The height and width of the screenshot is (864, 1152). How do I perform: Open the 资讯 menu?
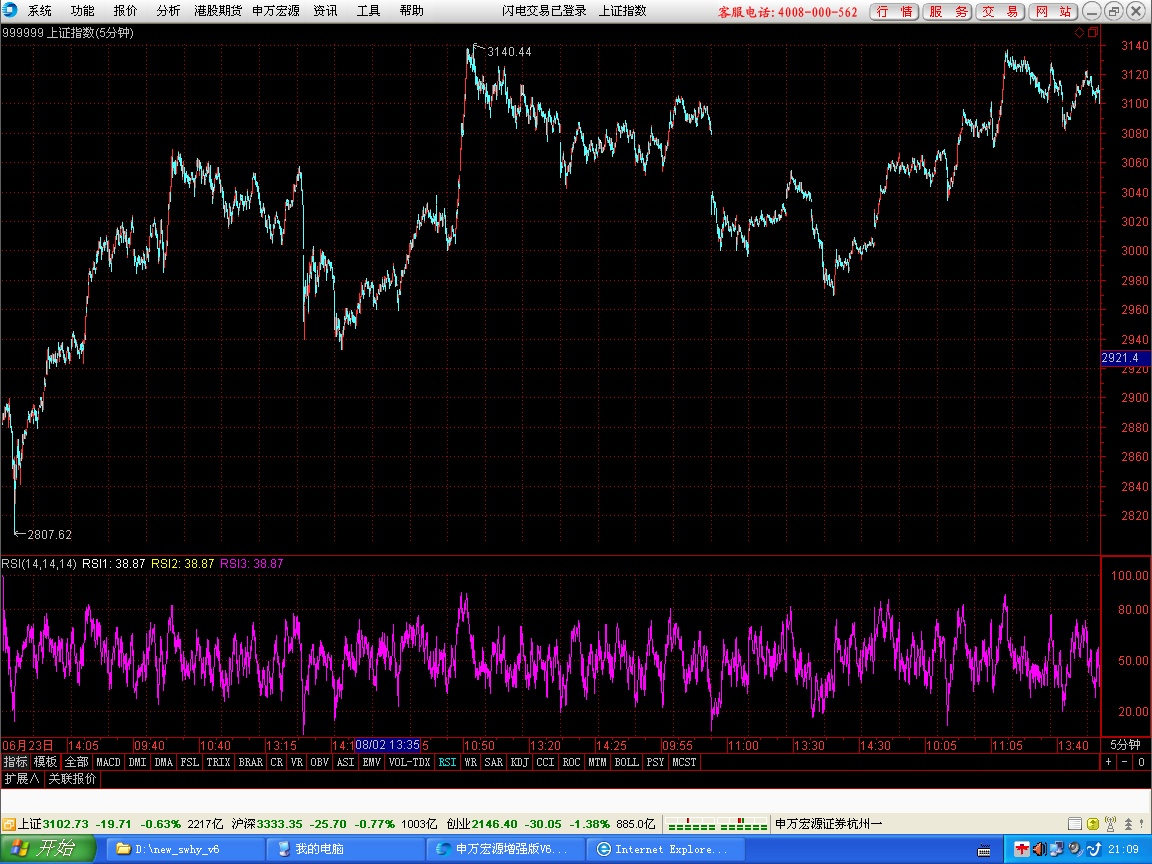pos(325,11)
